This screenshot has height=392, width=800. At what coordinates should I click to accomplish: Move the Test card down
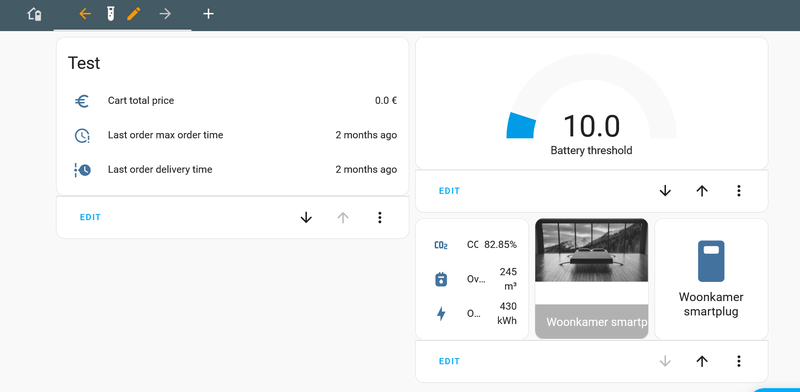click(306, 217)
